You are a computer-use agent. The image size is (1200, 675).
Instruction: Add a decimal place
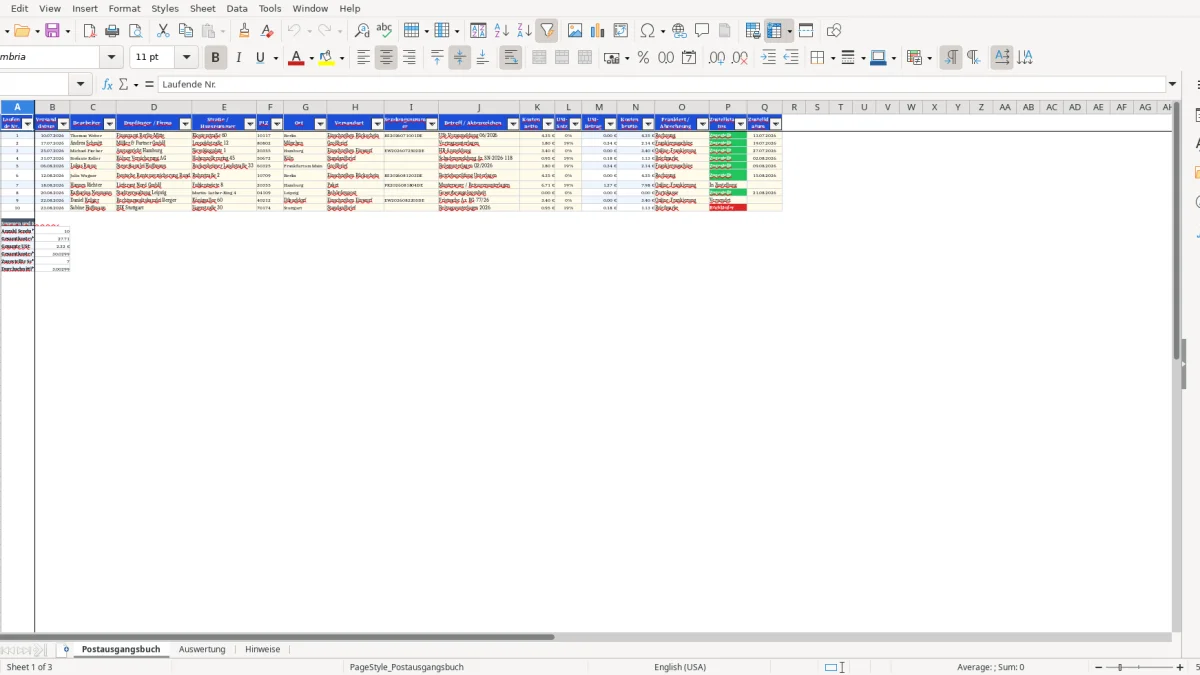coord(717,58)
